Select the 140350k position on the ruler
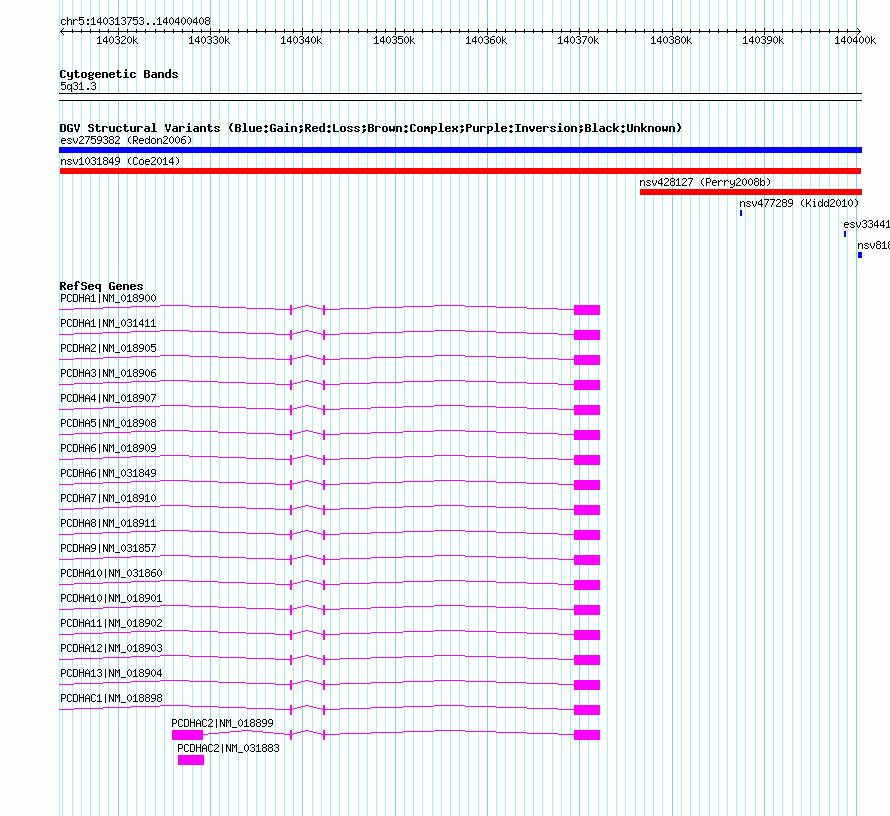890x816 pixels. 394,40
